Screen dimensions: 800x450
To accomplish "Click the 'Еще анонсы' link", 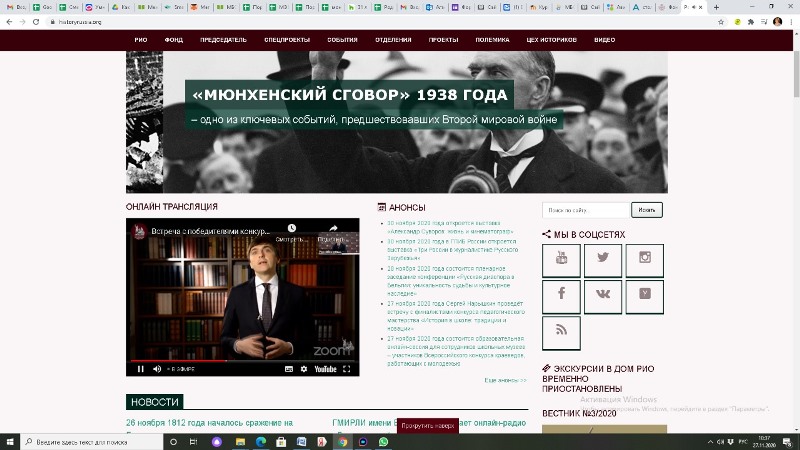I will pos(505,380).
